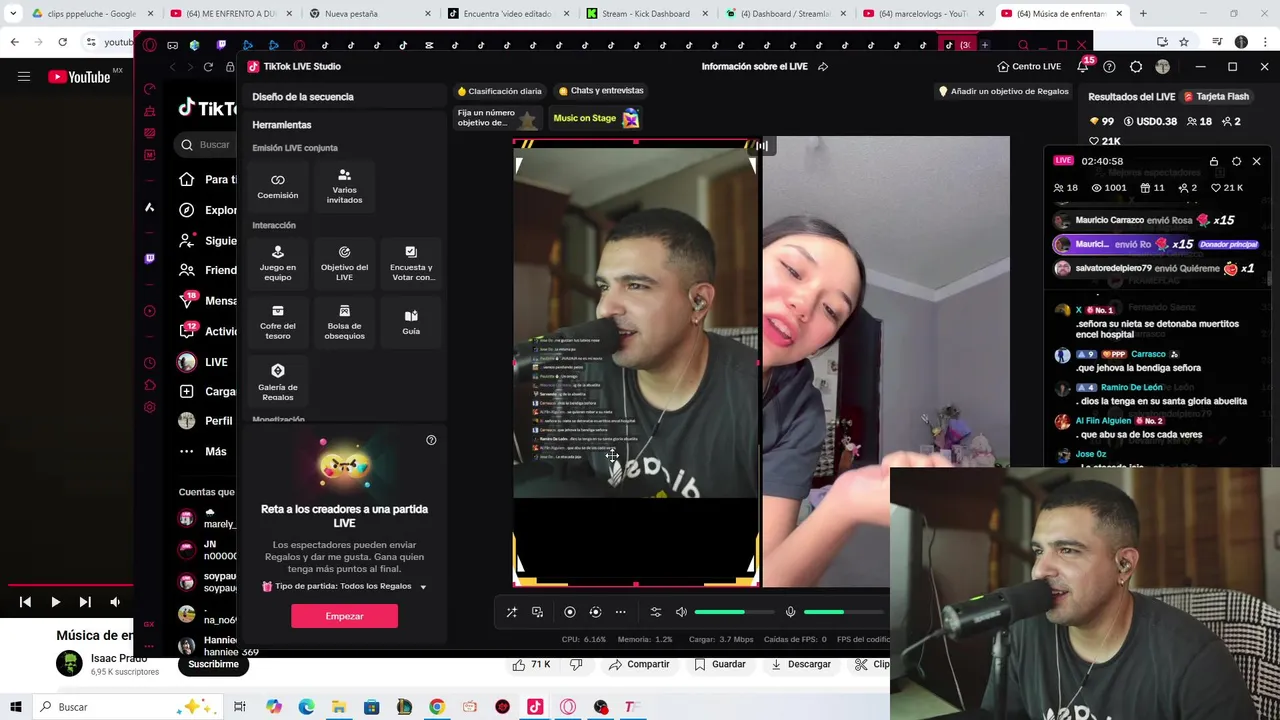The width and height of the screenshot is (1280, 720).
Task: Open YouTube hamburger menu
Action: click(24, 77)
